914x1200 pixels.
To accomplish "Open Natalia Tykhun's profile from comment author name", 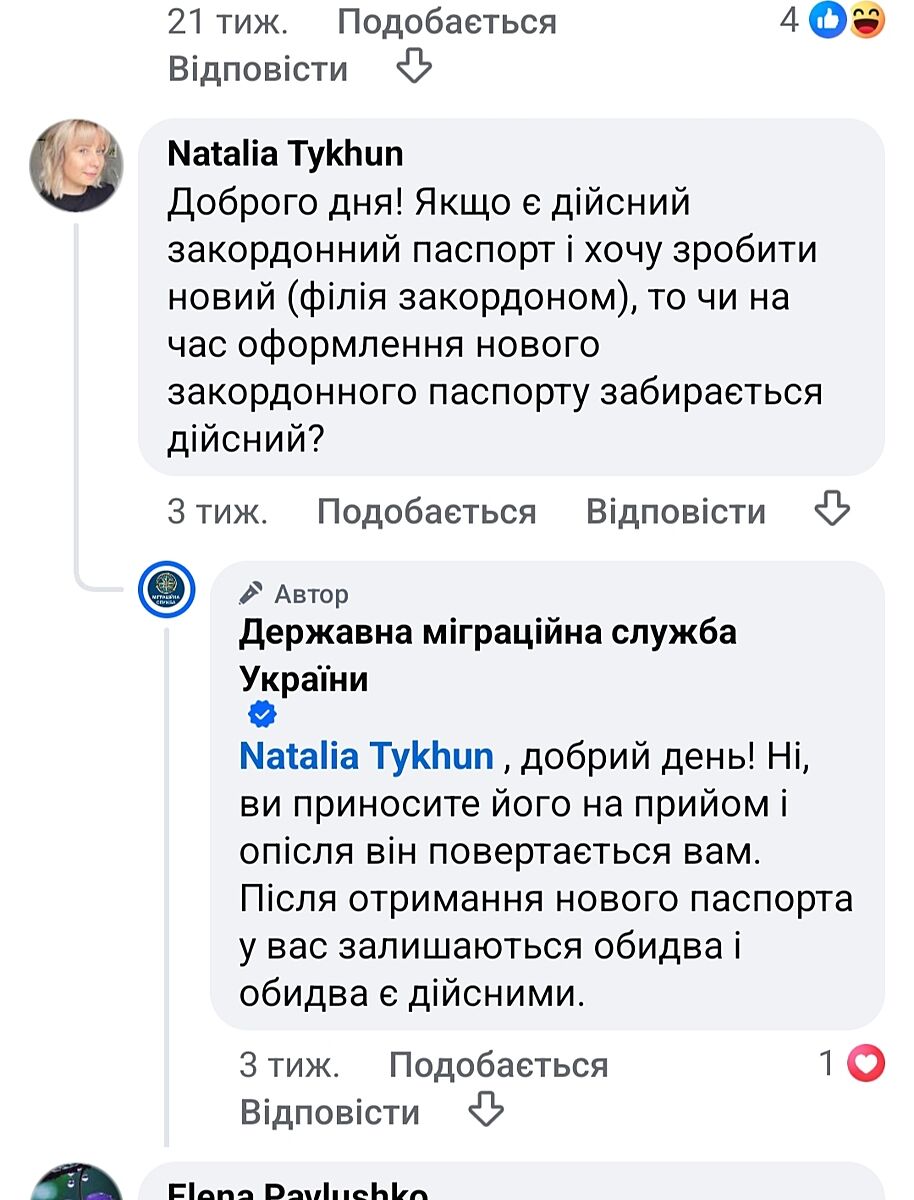I will 285,153.
